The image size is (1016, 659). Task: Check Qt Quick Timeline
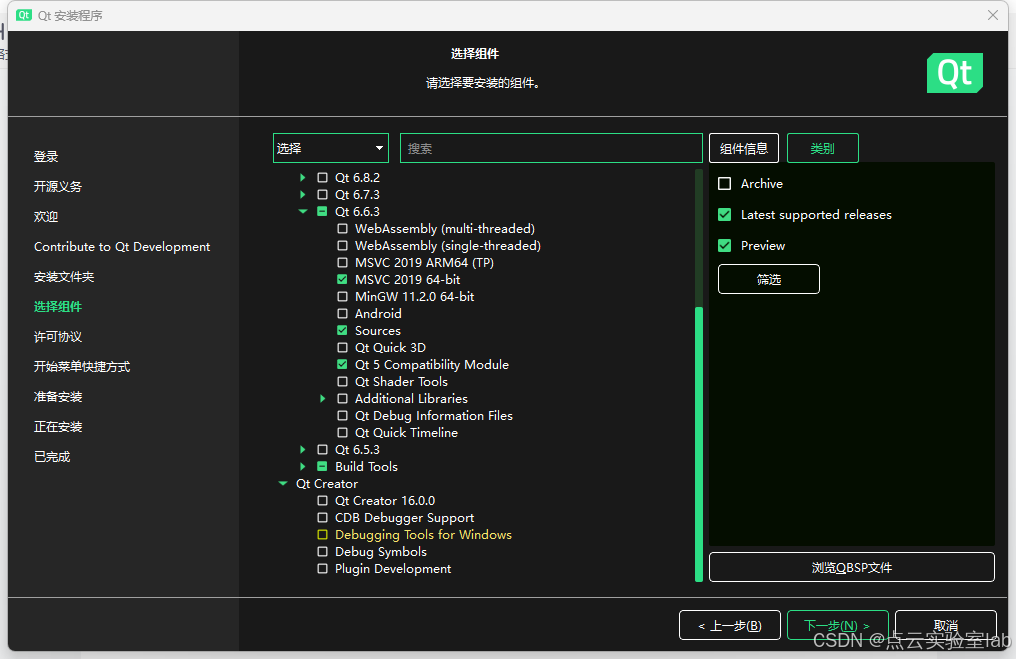342,432
